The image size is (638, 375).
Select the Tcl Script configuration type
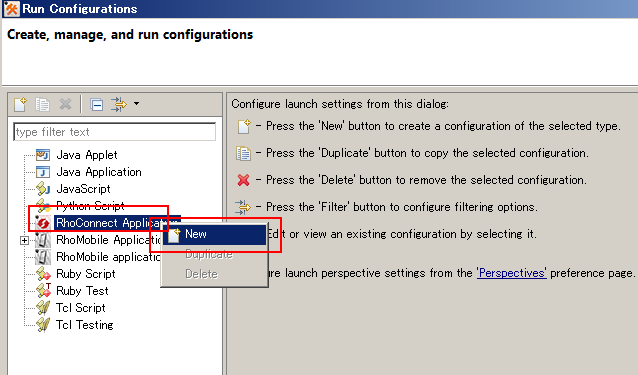(81, 308)
